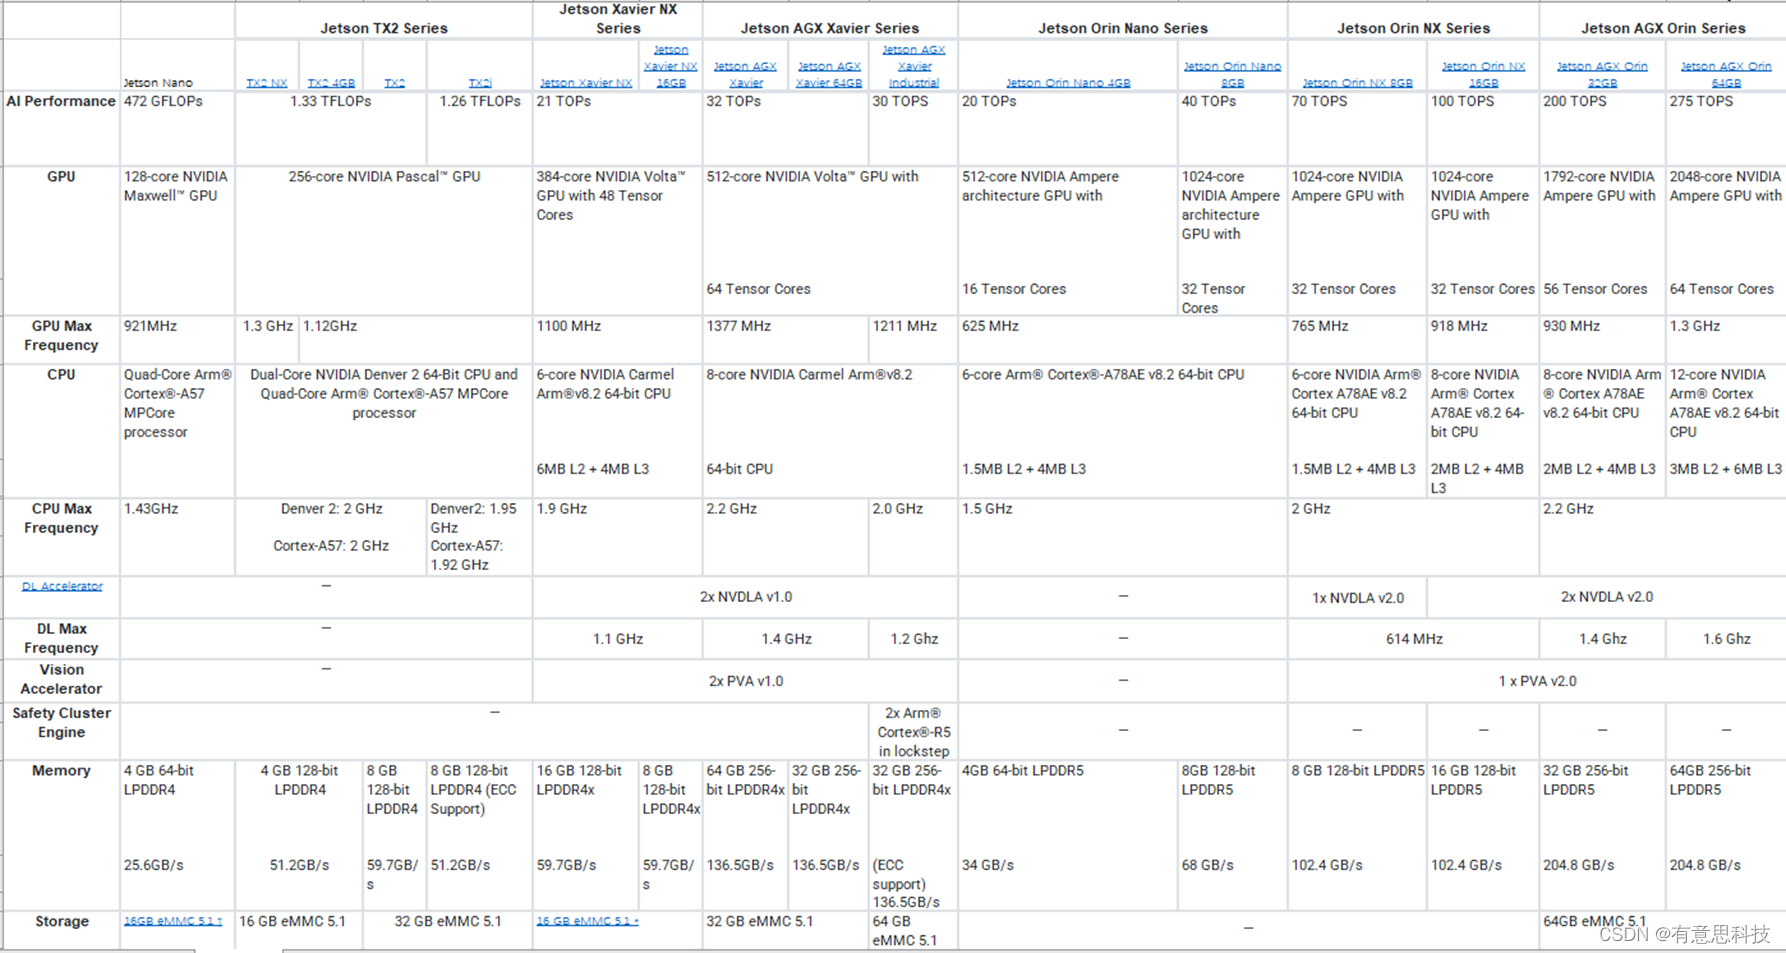Image resolution: width=1786 pixels, height=953 pixels.
Task: Select the Jetson Orin NX Series header
Action: pyautogui.click(x=1414, y=28)
